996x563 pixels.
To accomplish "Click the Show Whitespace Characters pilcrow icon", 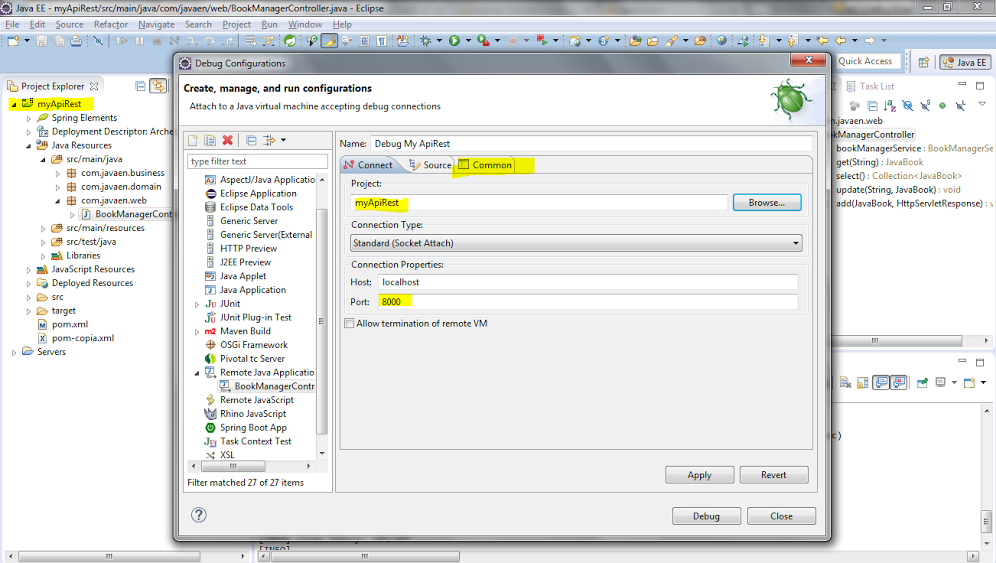I will pyautogui.click(x=382, y=41).
